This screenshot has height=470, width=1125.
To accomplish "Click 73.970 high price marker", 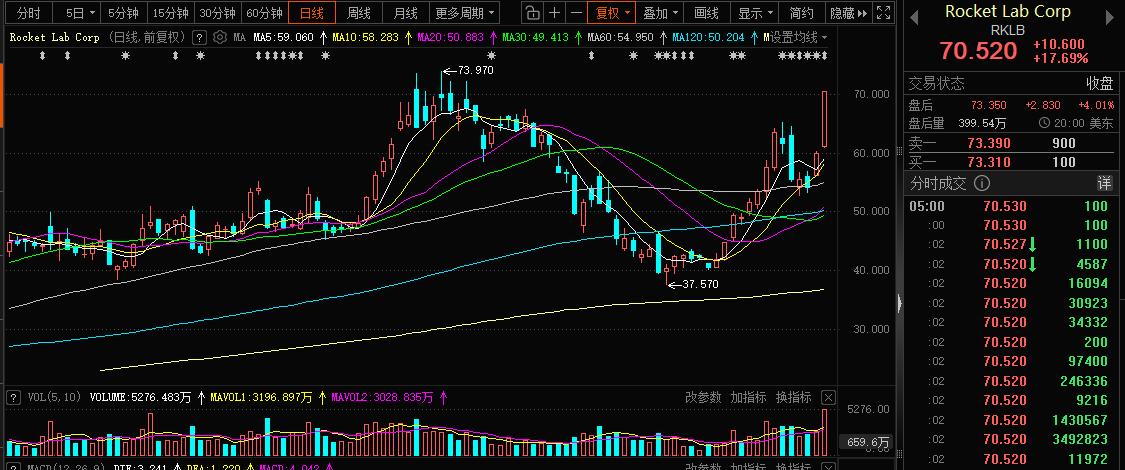I will pos(474,70).
